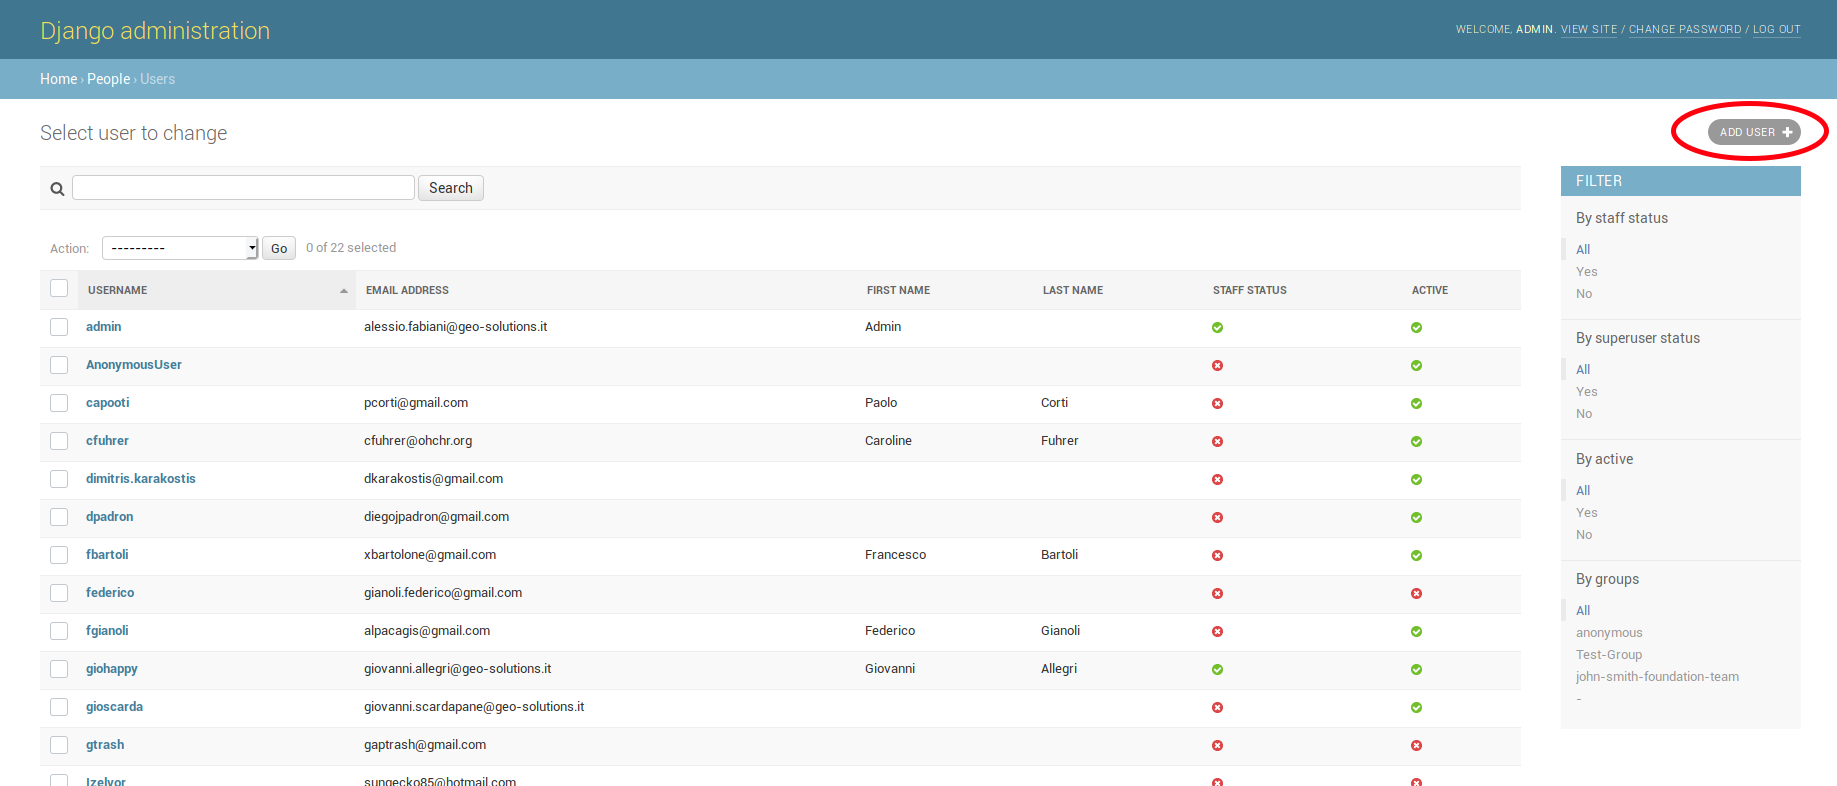The width and height of the screenshot is (1837, 786).
Task: Click dimitris.karakostis' green active icon
Action: 1416,480
